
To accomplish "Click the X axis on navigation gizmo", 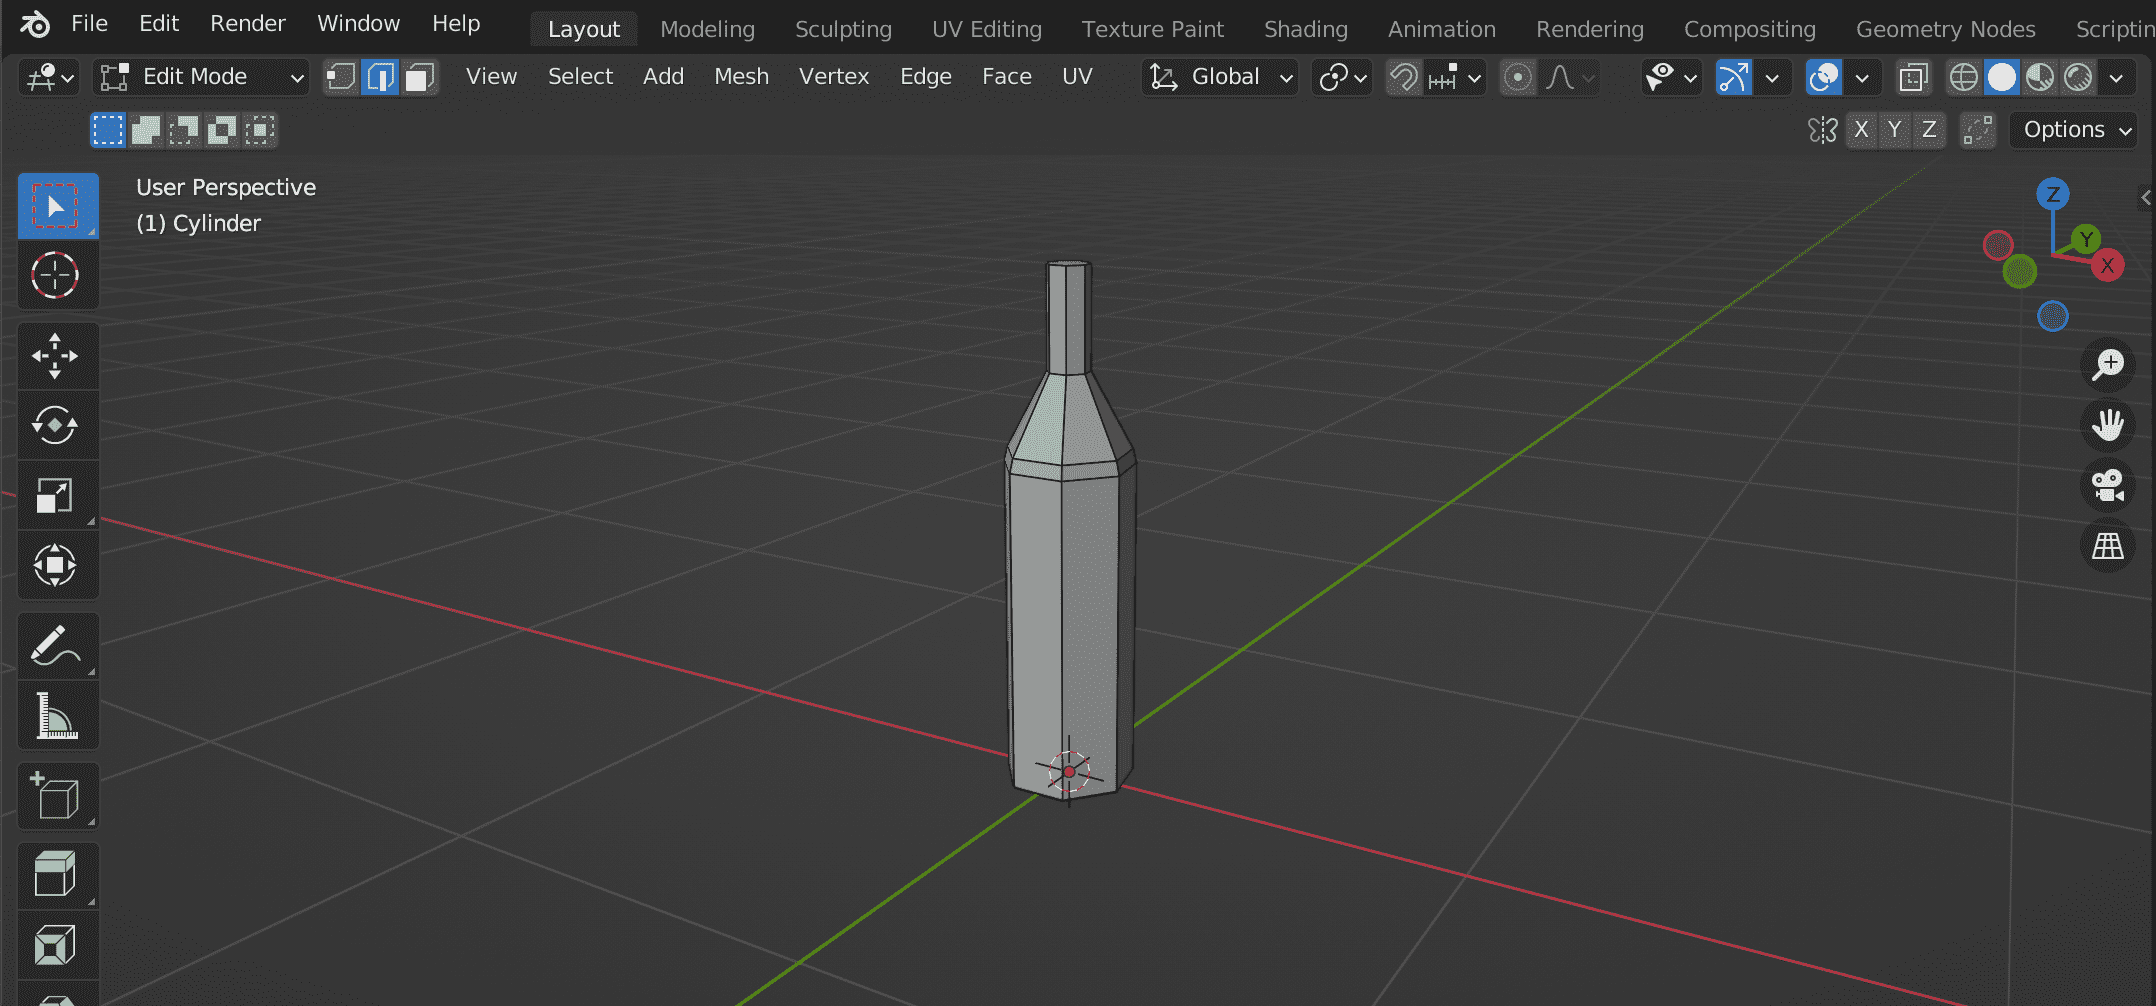I will click(2108, 266).
